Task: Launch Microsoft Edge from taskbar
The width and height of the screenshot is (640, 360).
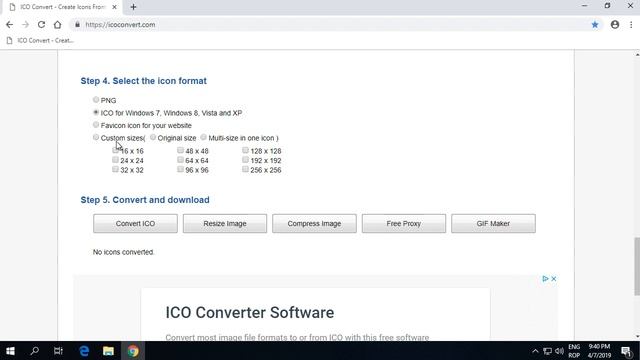Action: coord(84,351)
